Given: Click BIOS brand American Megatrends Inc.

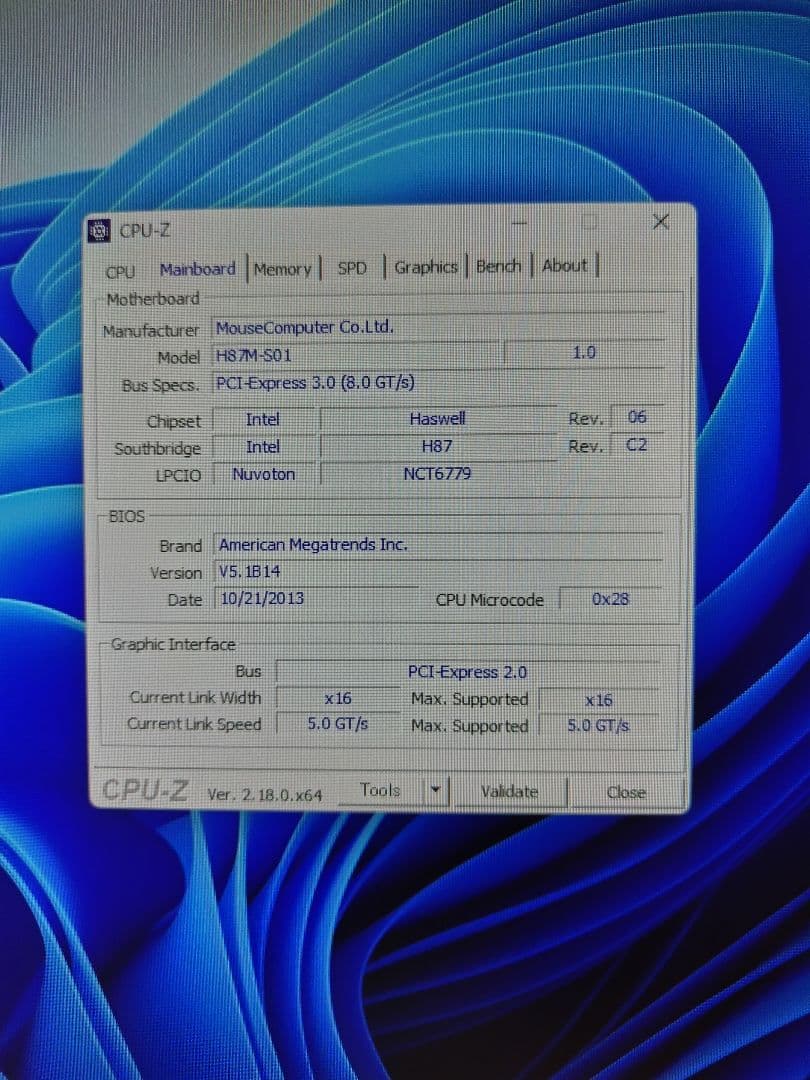Looking at the screenshot, I should click(x=439, y=544).
